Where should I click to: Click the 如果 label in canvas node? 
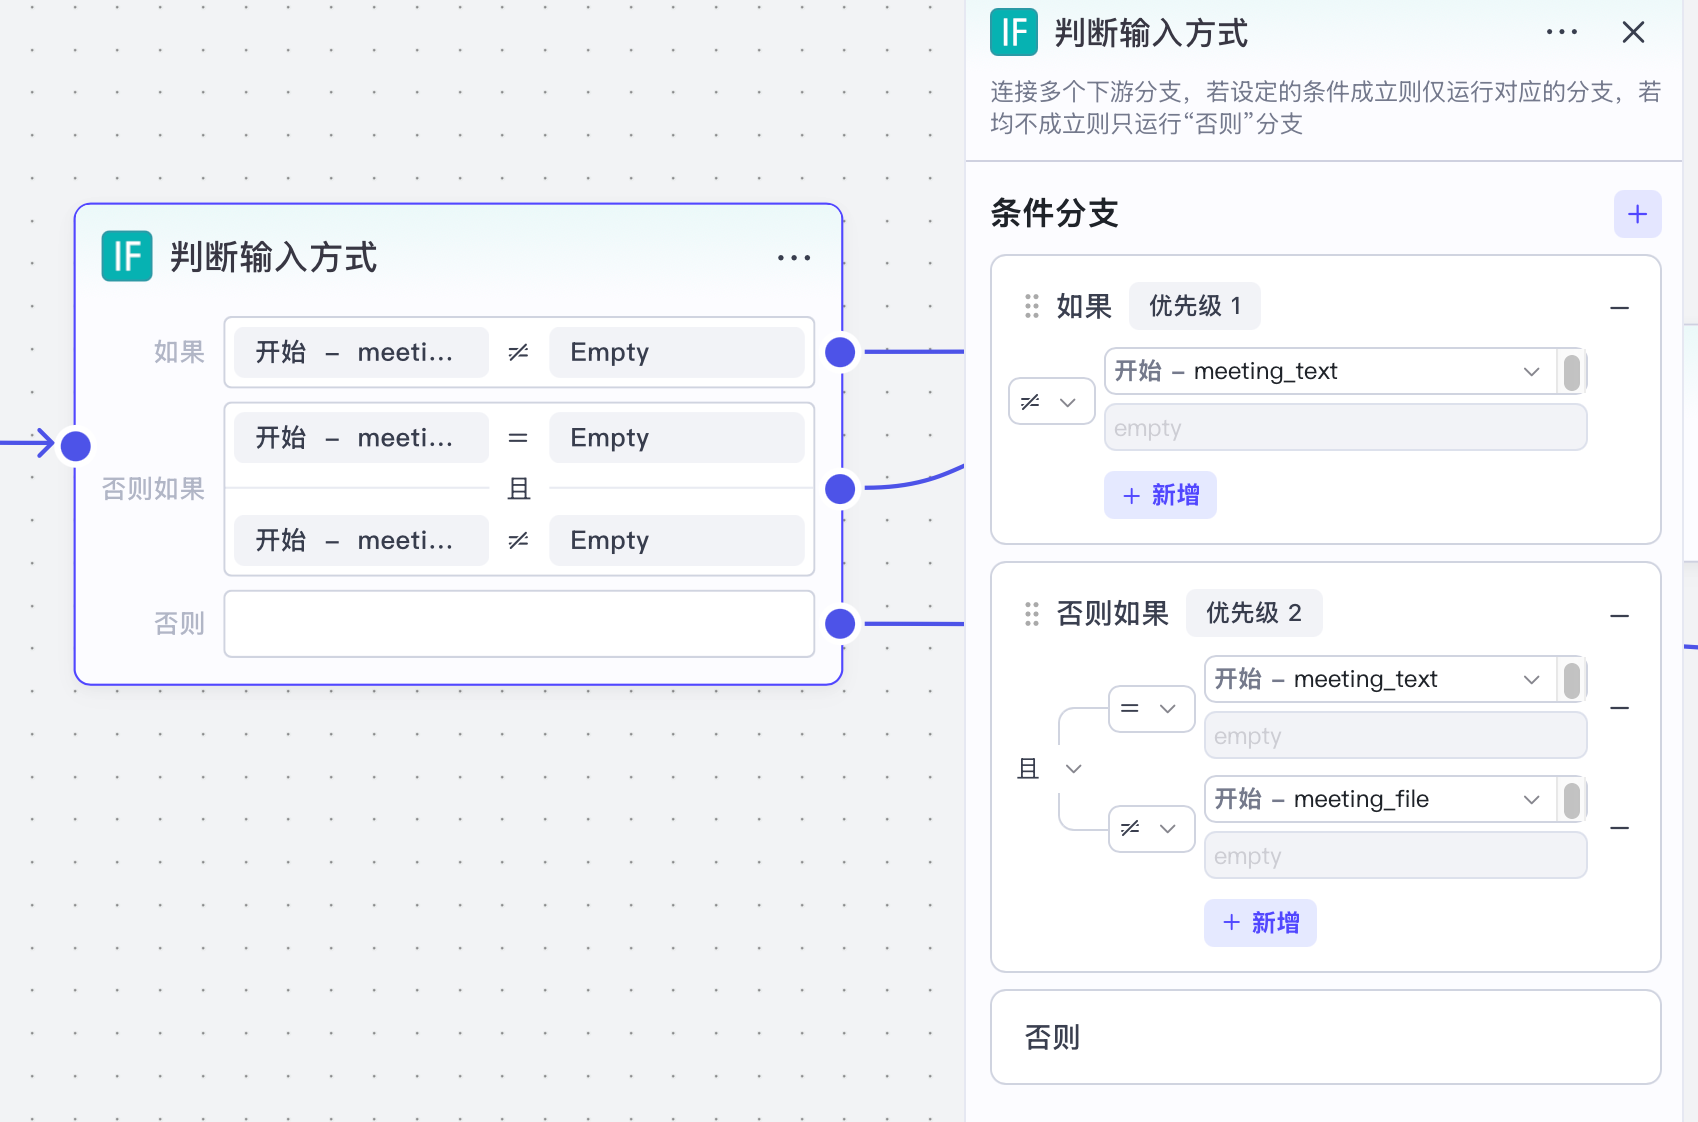click(x=179, y=352)
